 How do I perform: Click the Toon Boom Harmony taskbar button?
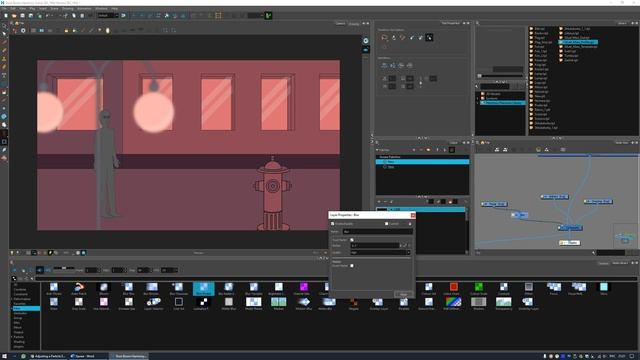(129, 356)
